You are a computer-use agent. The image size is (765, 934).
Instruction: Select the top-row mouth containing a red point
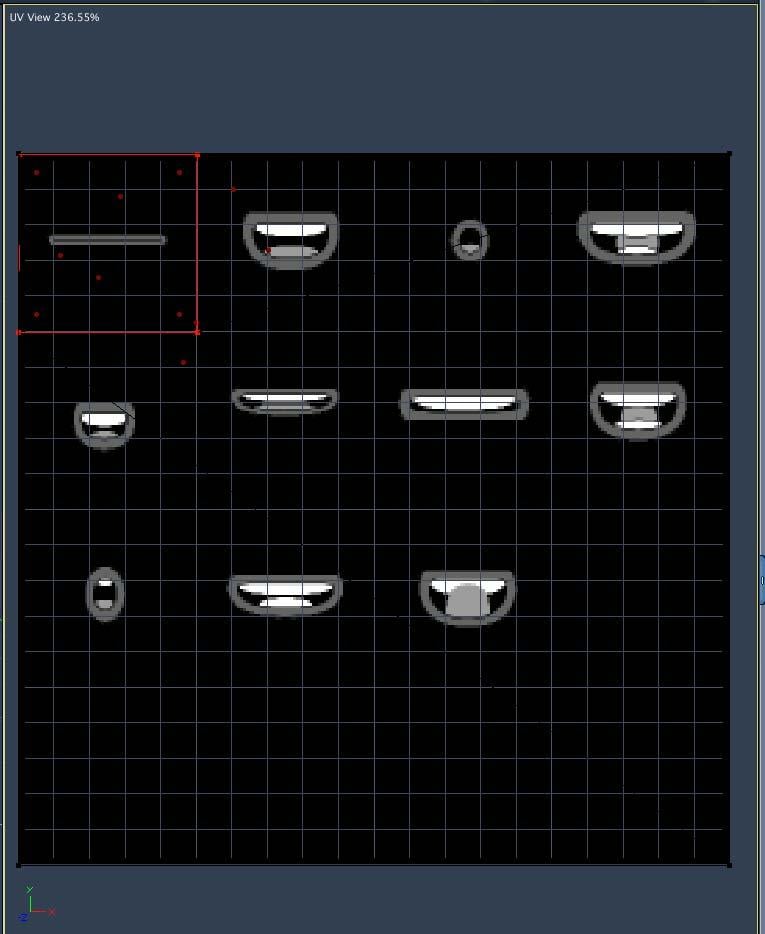(x=291, y=240)
